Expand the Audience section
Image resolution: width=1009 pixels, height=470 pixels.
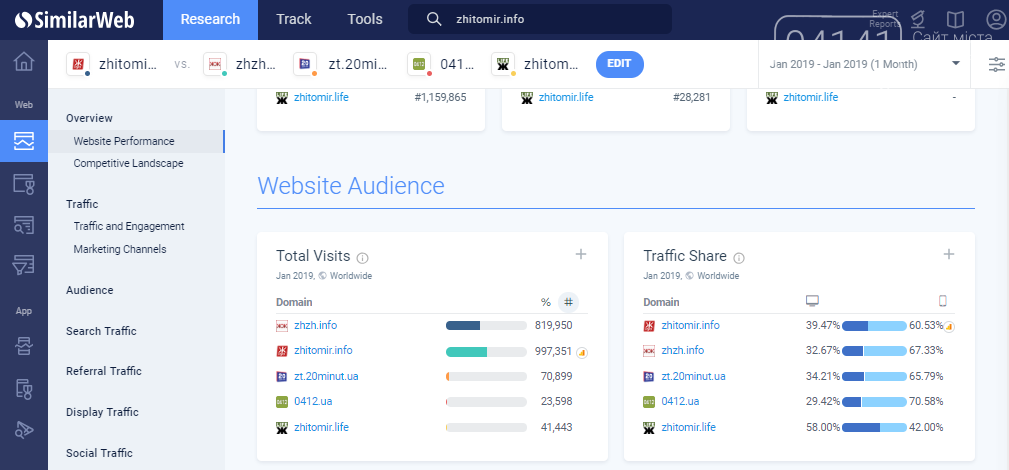(89, 290)
